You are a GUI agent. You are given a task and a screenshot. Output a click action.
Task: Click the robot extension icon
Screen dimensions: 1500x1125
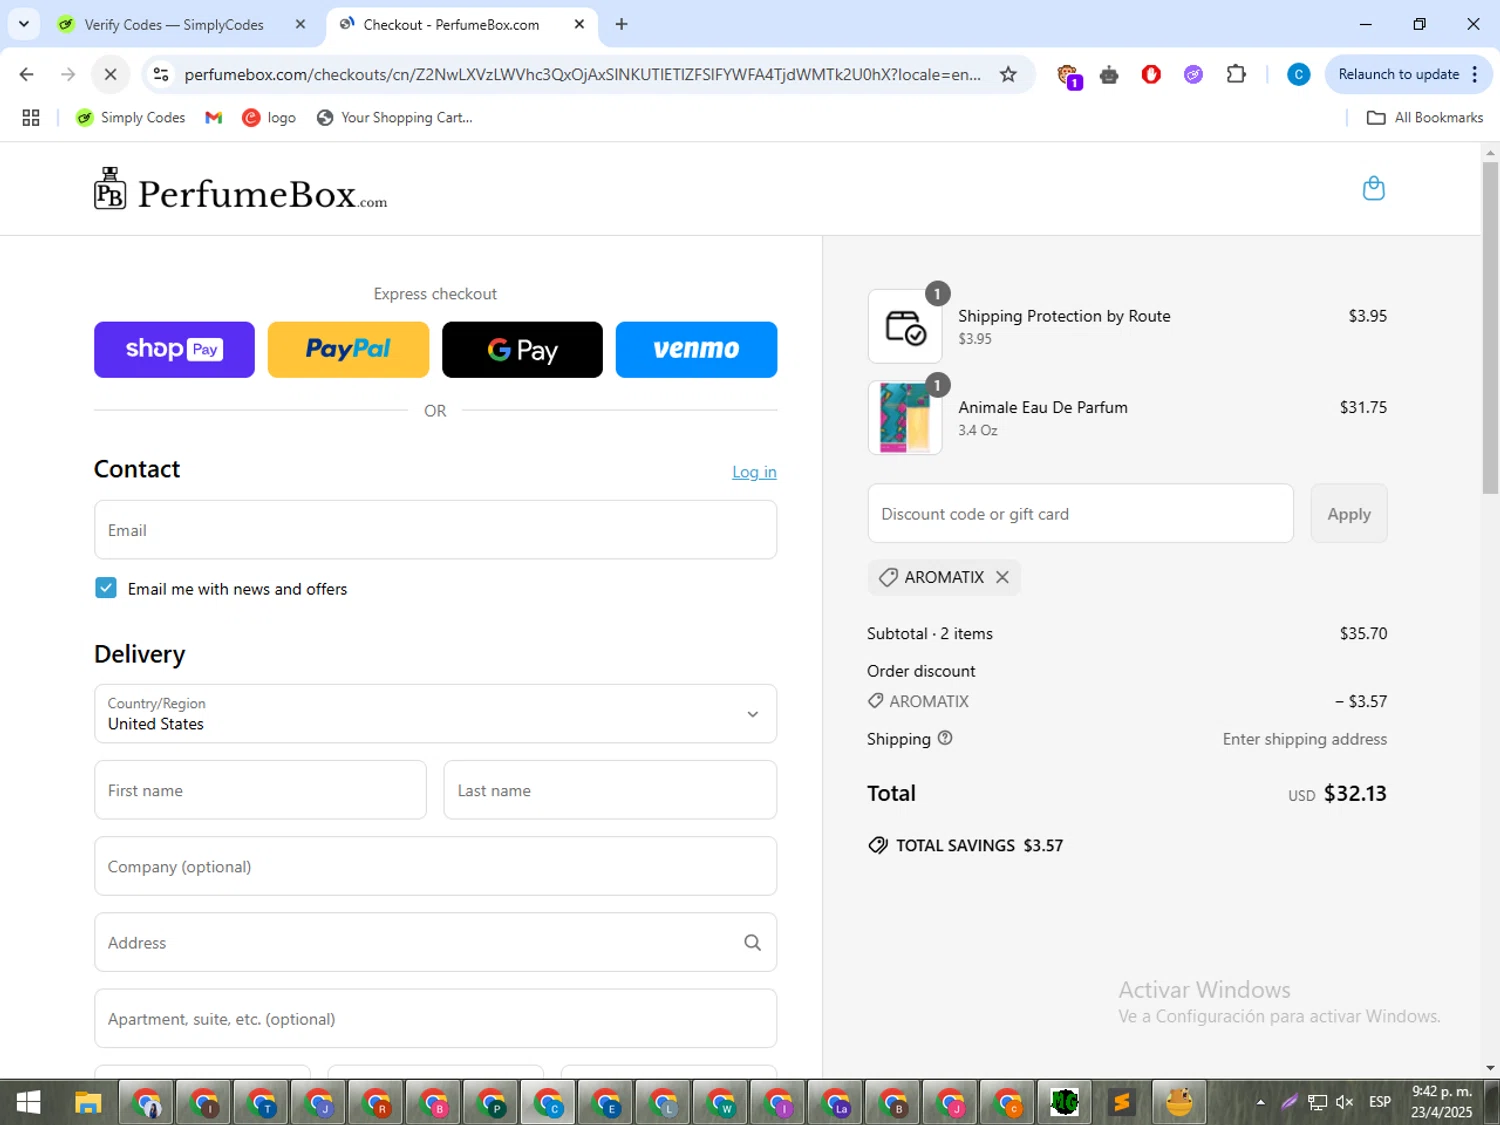[1109, 74]
